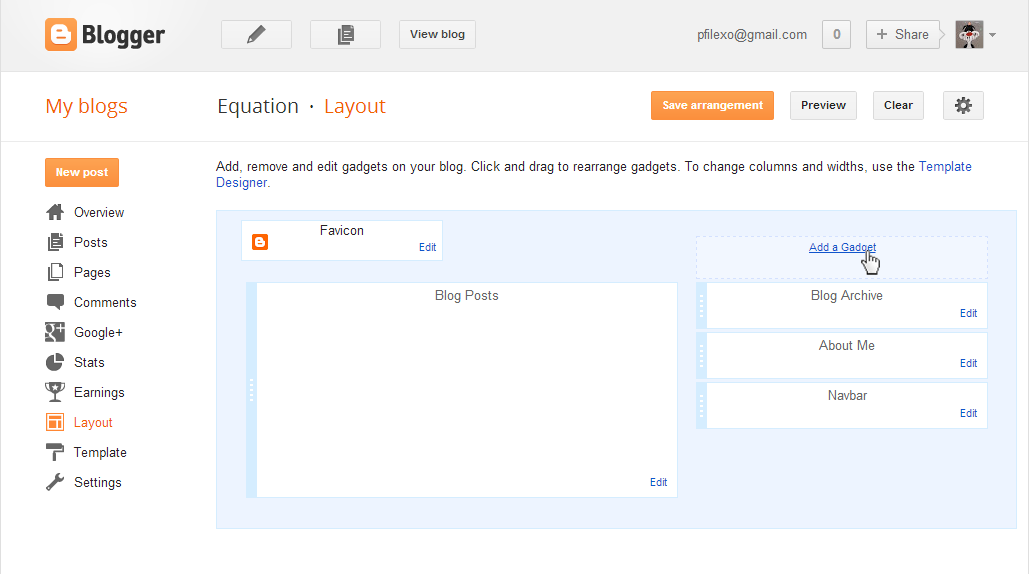This screenshot has width=1029, height=574.
Task: Select Settings from the sidebar
Action: [x=97, y=482]
